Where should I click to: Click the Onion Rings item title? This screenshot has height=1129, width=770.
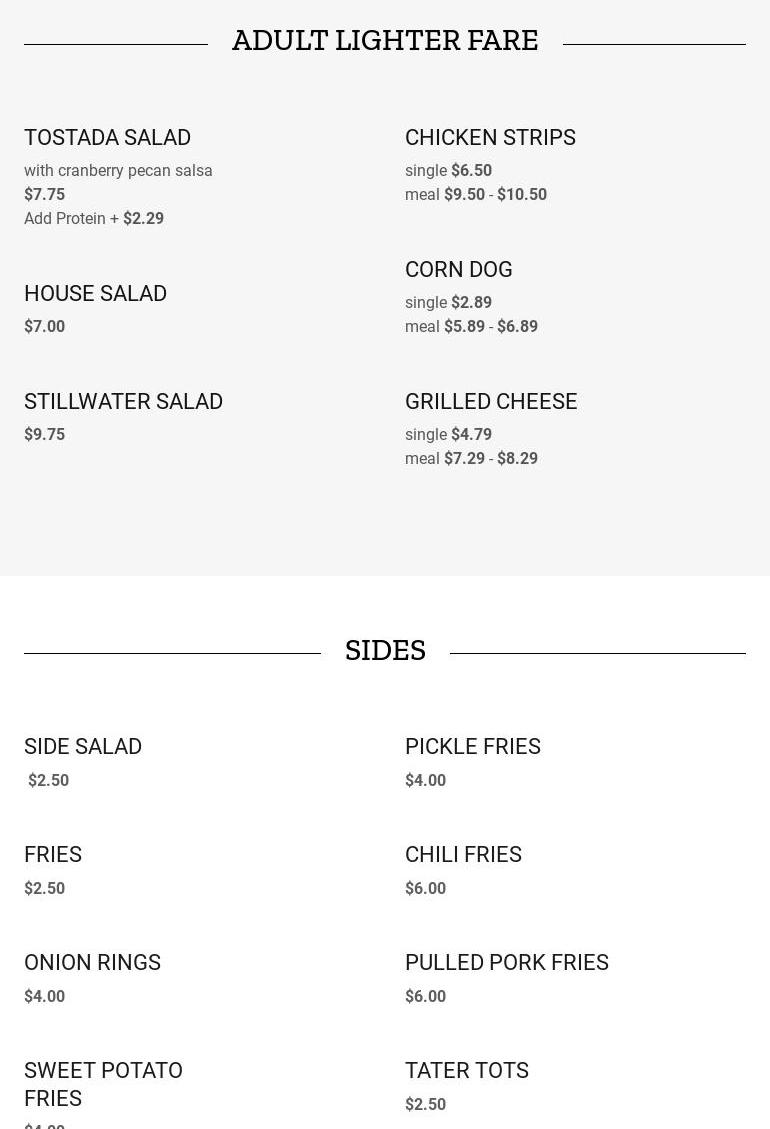(x=92, y=962)
